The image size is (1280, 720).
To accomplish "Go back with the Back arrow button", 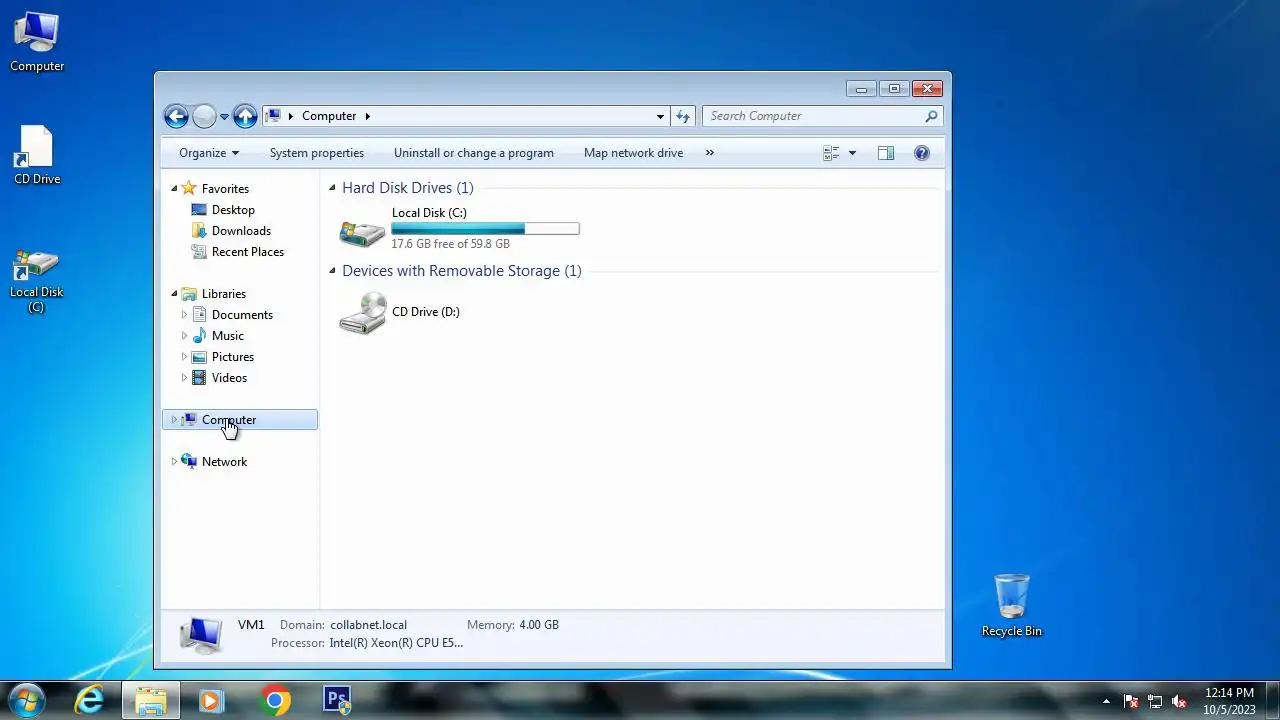I will point(176,116).
